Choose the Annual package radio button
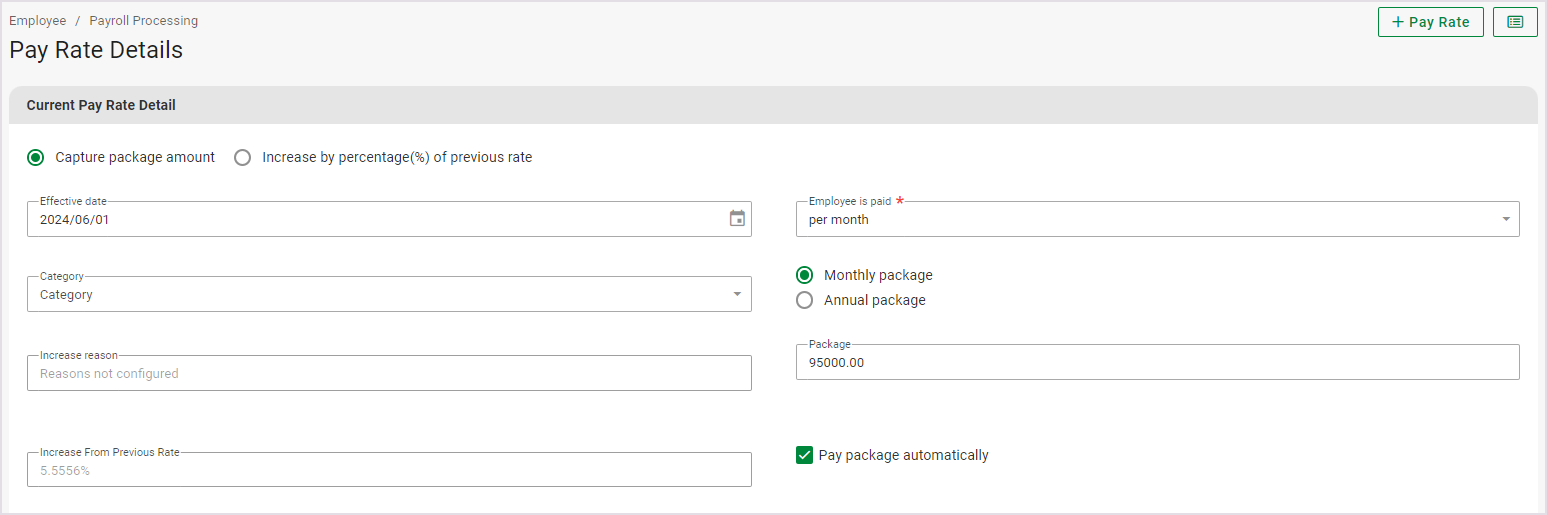This screenshot has height=515, width=1547. point(804,300)
